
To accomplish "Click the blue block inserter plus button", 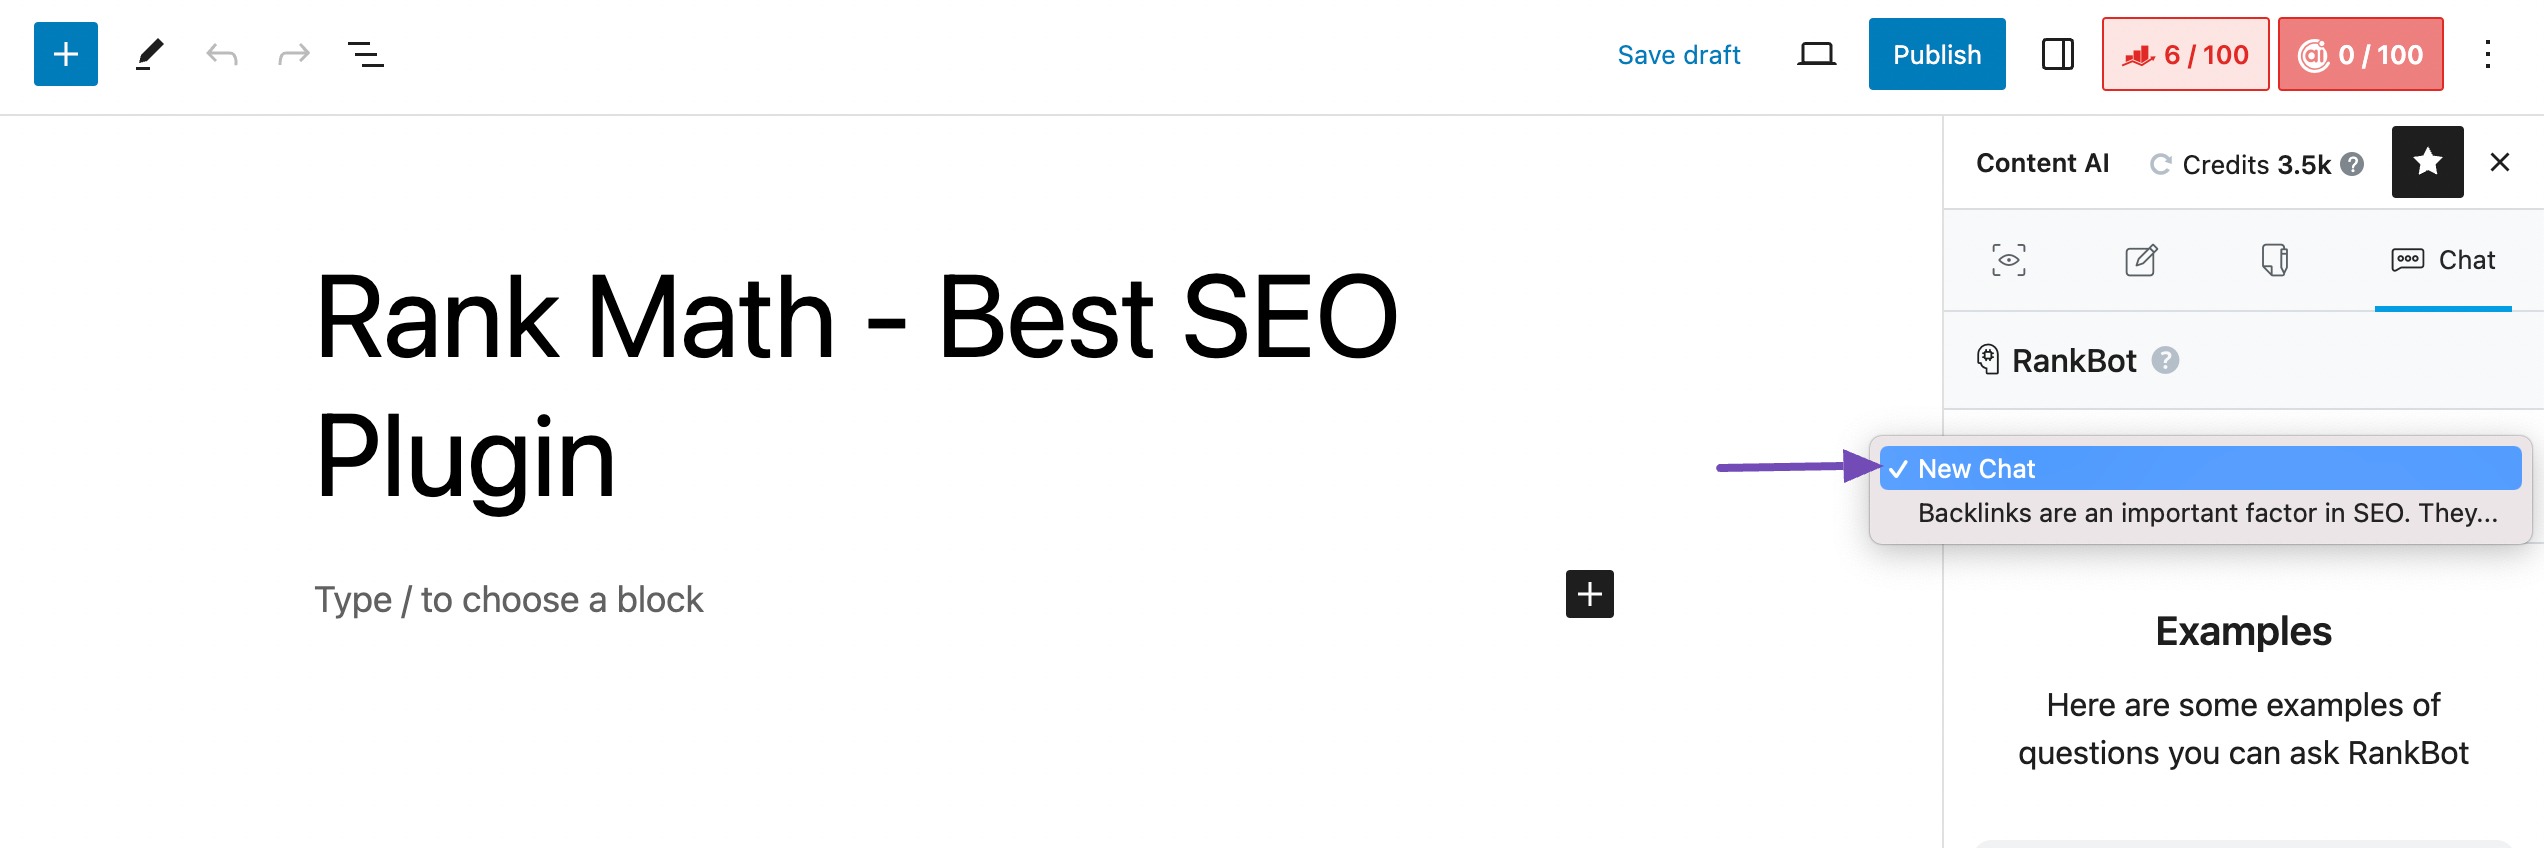I will (66, 54).
